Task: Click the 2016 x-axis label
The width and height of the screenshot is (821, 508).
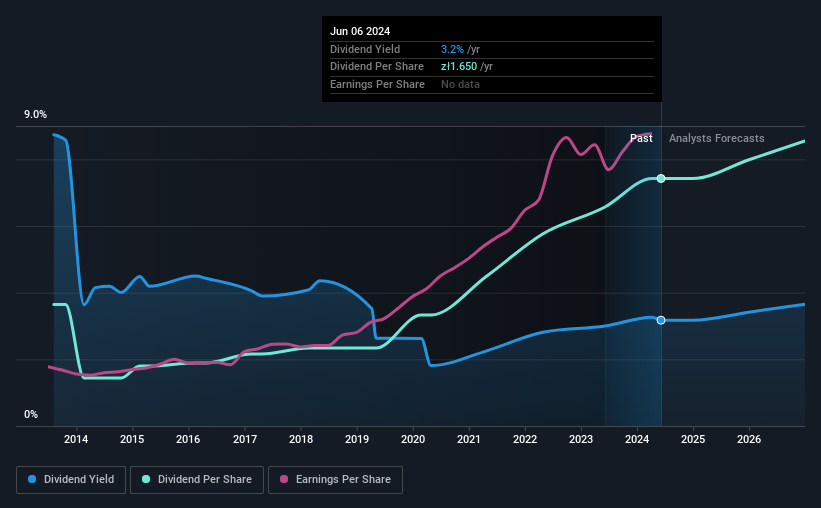Action: (188, 439)
